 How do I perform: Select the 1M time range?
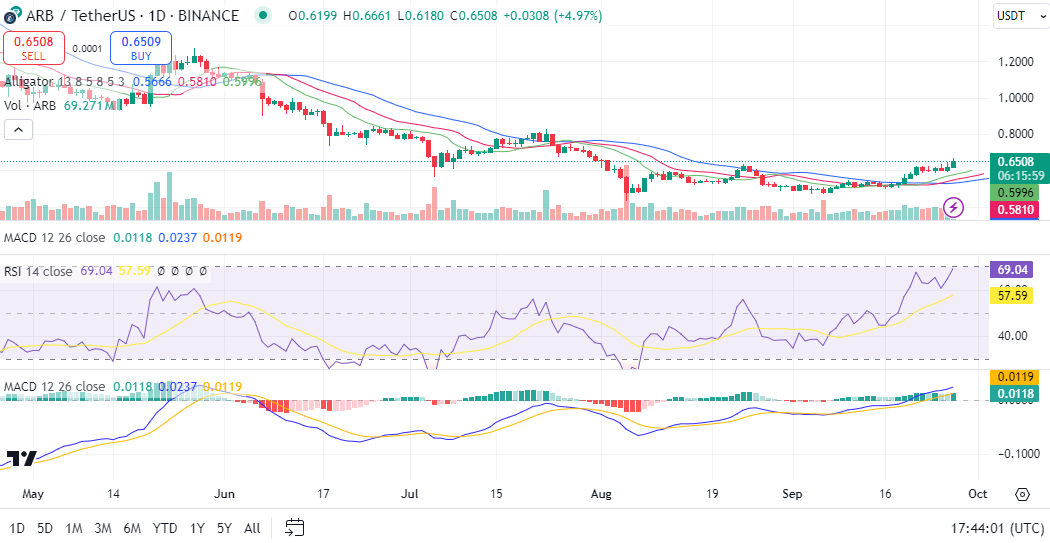(x=74, y=528)
